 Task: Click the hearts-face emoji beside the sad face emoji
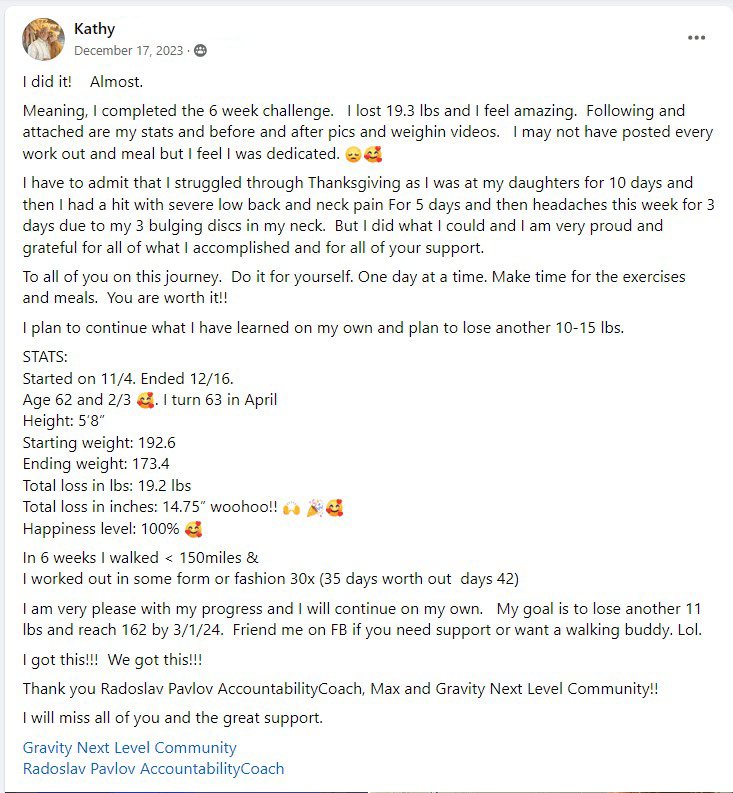pyautogui.click(x=373, y=154)
